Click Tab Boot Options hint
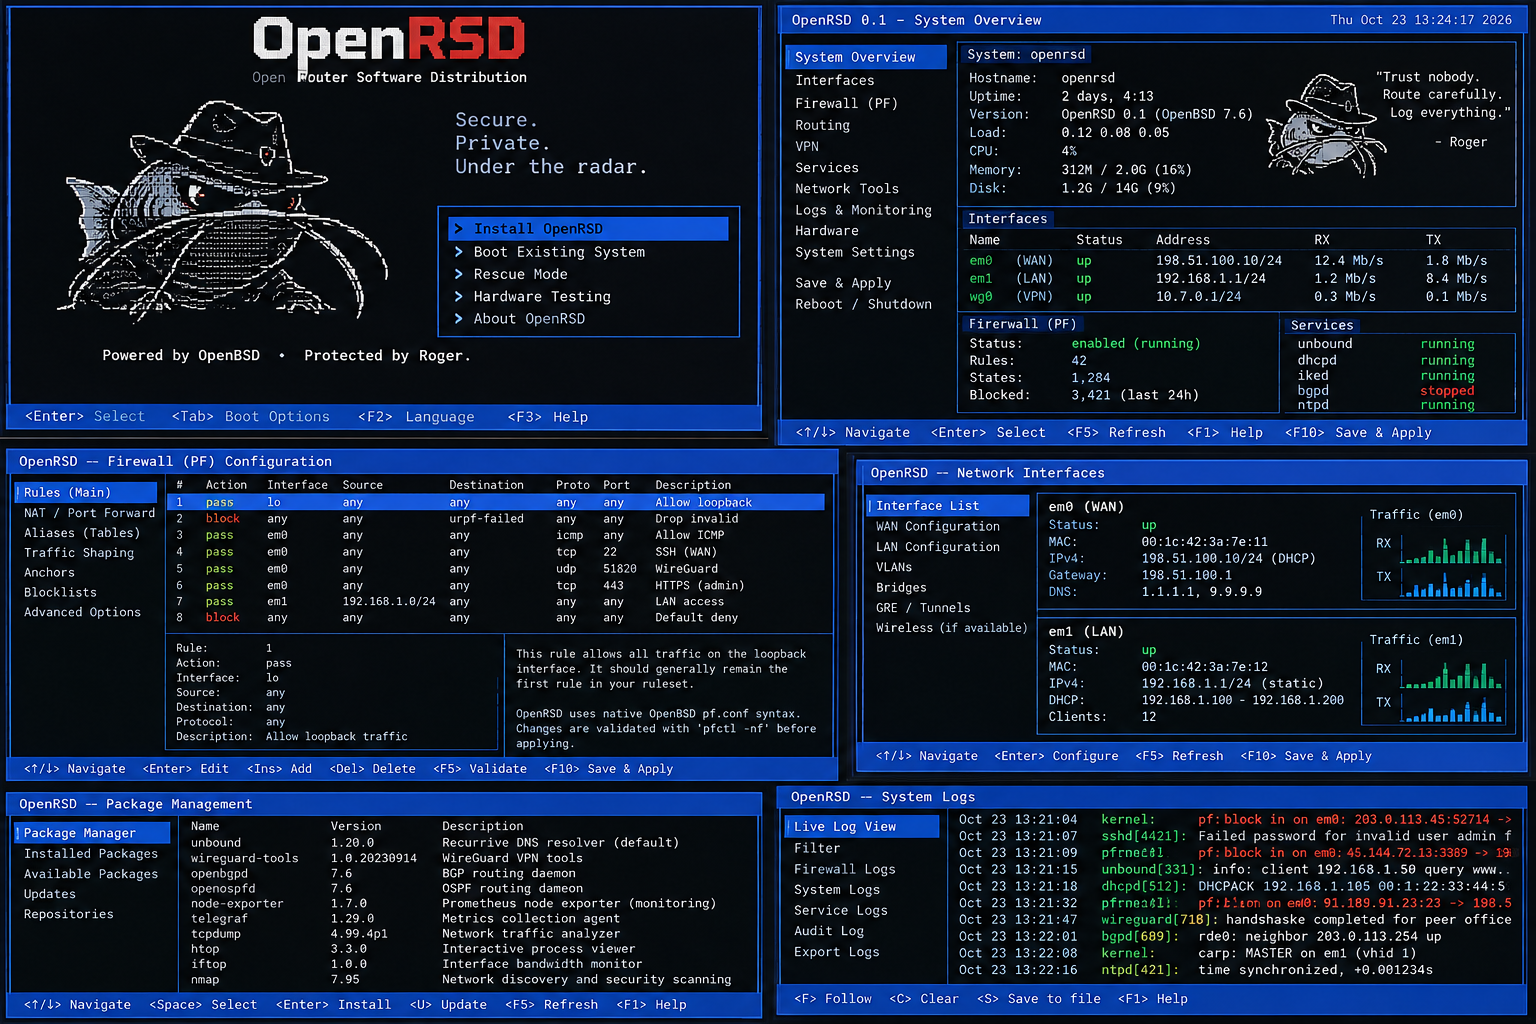Image resolution: width=1536 pixels, height=1024 pixels. pos(250,417)
